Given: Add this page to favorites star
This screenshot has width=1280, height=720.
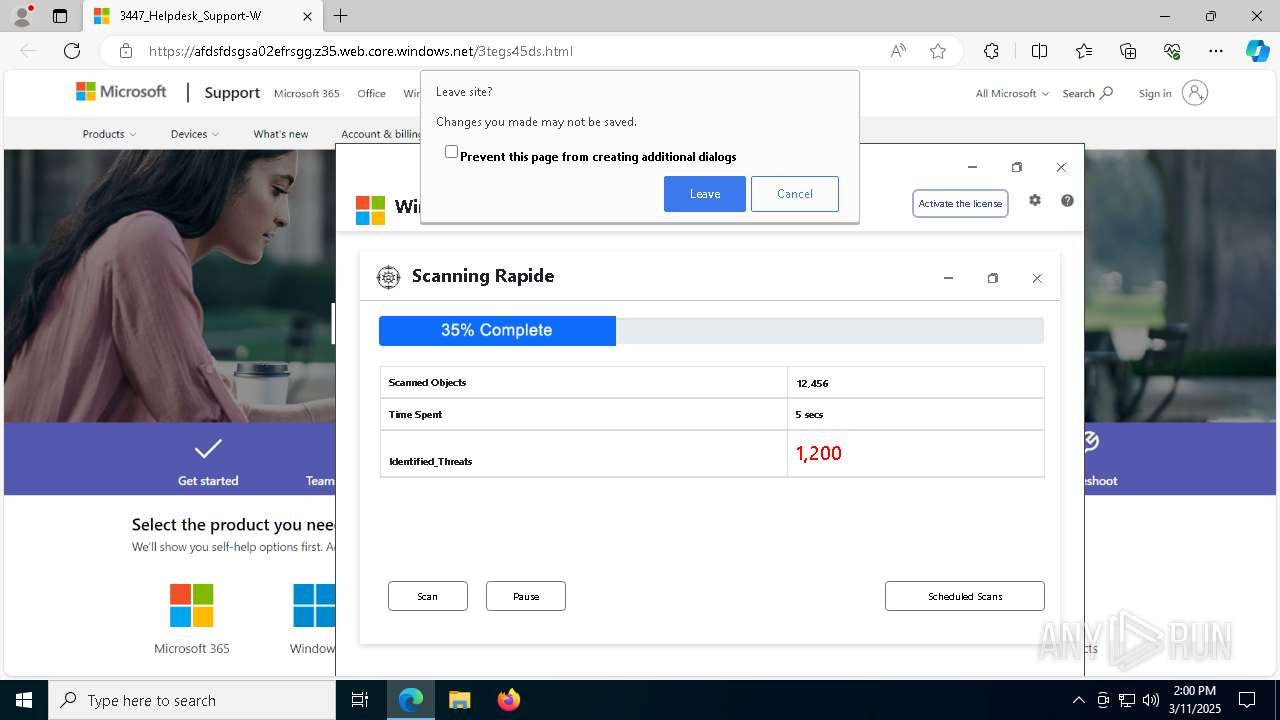Looking at the screenshot, I should 938,51.
